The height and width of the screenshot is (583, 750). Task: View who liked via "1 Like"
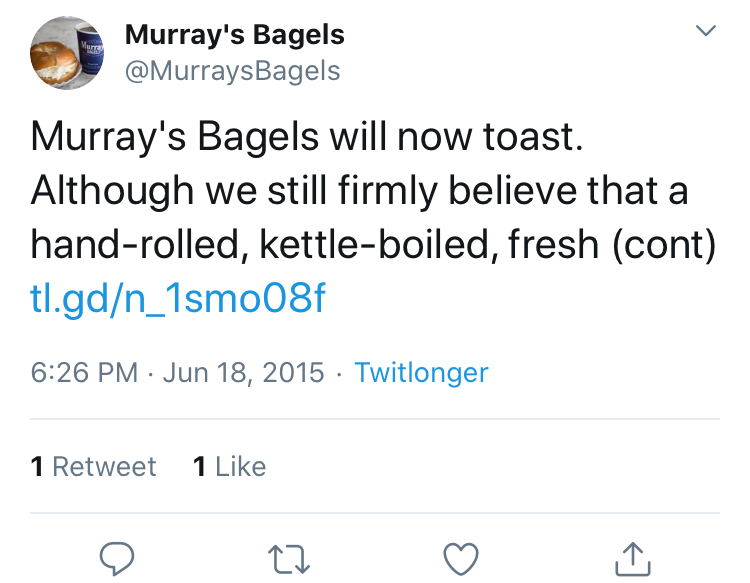(x=229, y=466)
